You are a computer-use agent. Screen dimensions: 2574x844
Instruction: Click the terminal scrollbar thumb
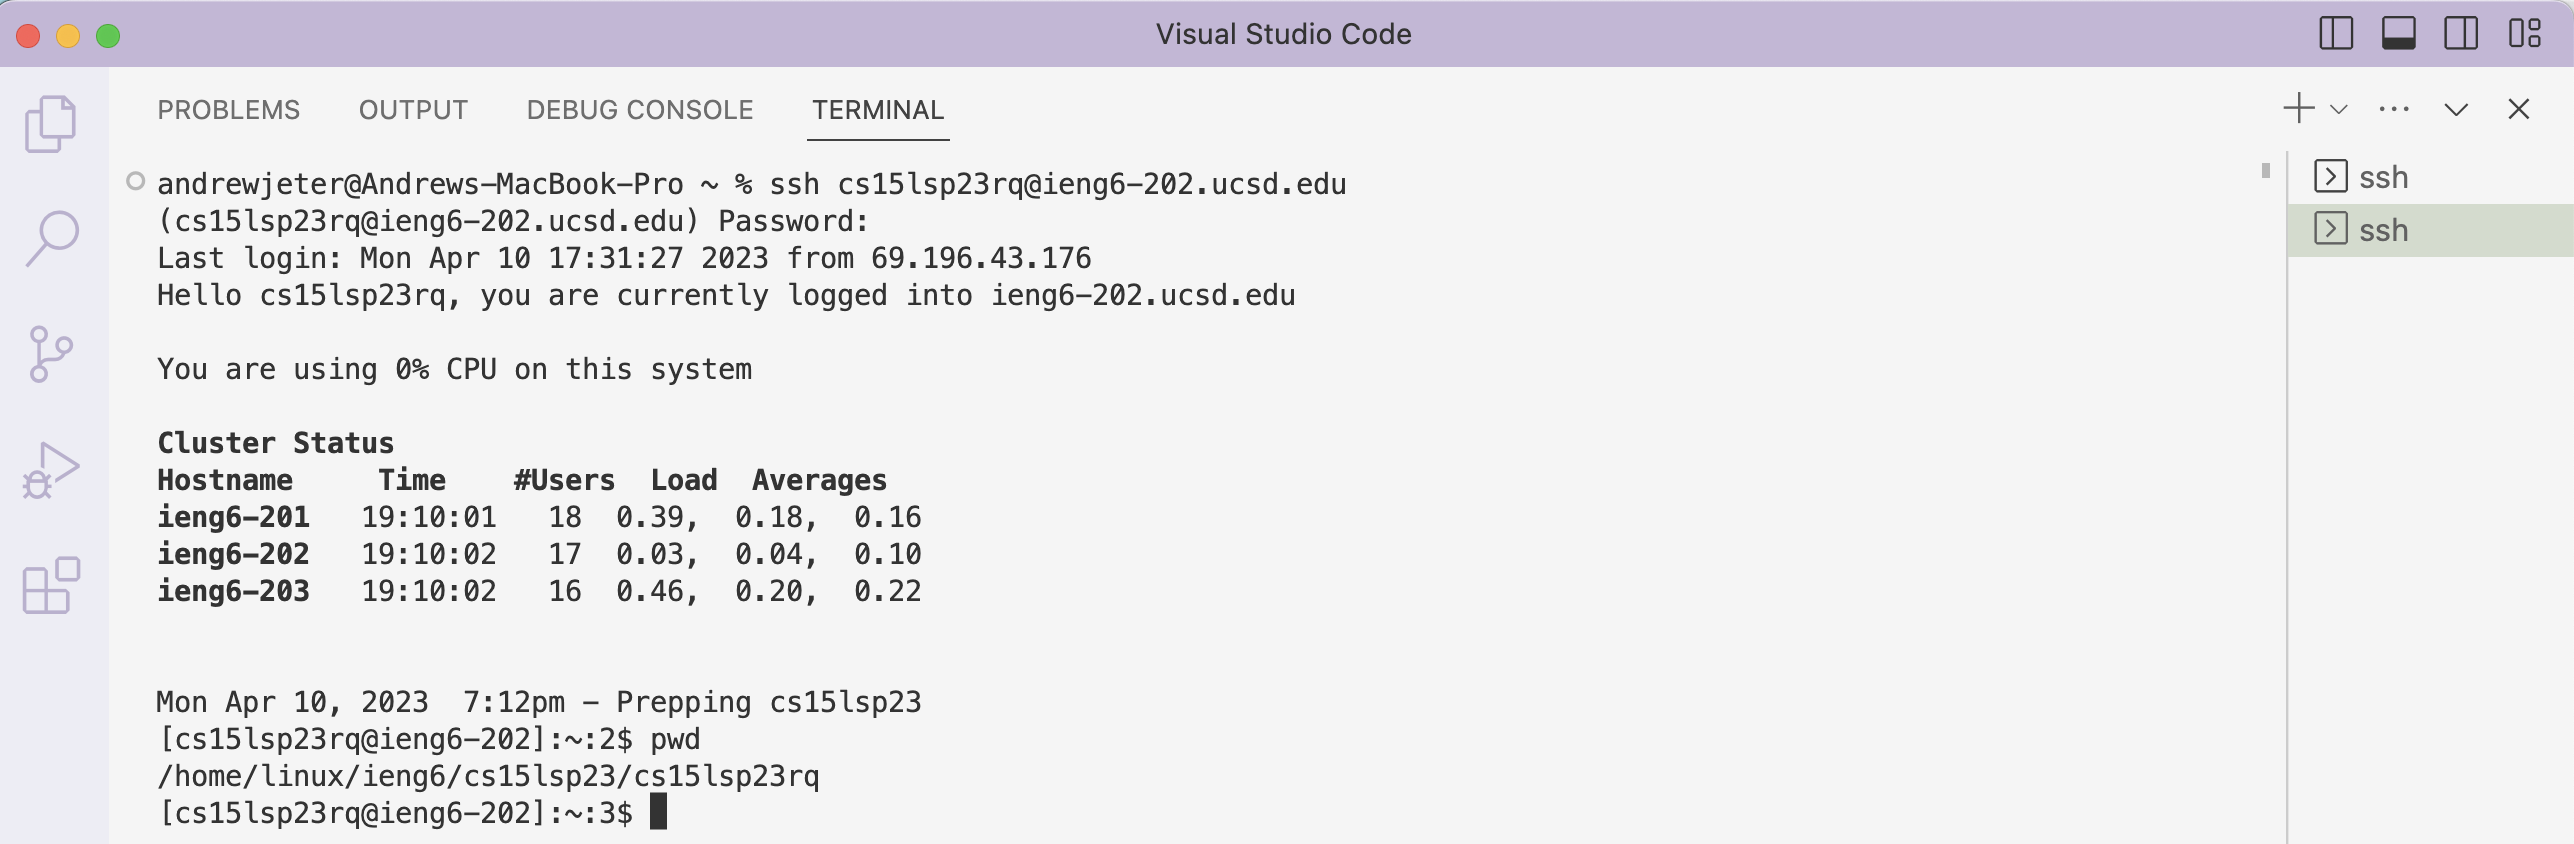[x=2266, y=171]
